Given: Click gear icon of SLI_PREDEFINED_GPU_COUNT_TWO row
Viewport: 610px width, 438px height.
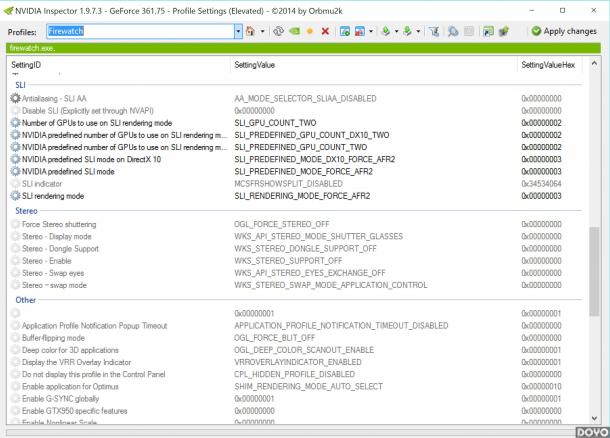Looking at the screenshot, I should click(x=15, y=147).
